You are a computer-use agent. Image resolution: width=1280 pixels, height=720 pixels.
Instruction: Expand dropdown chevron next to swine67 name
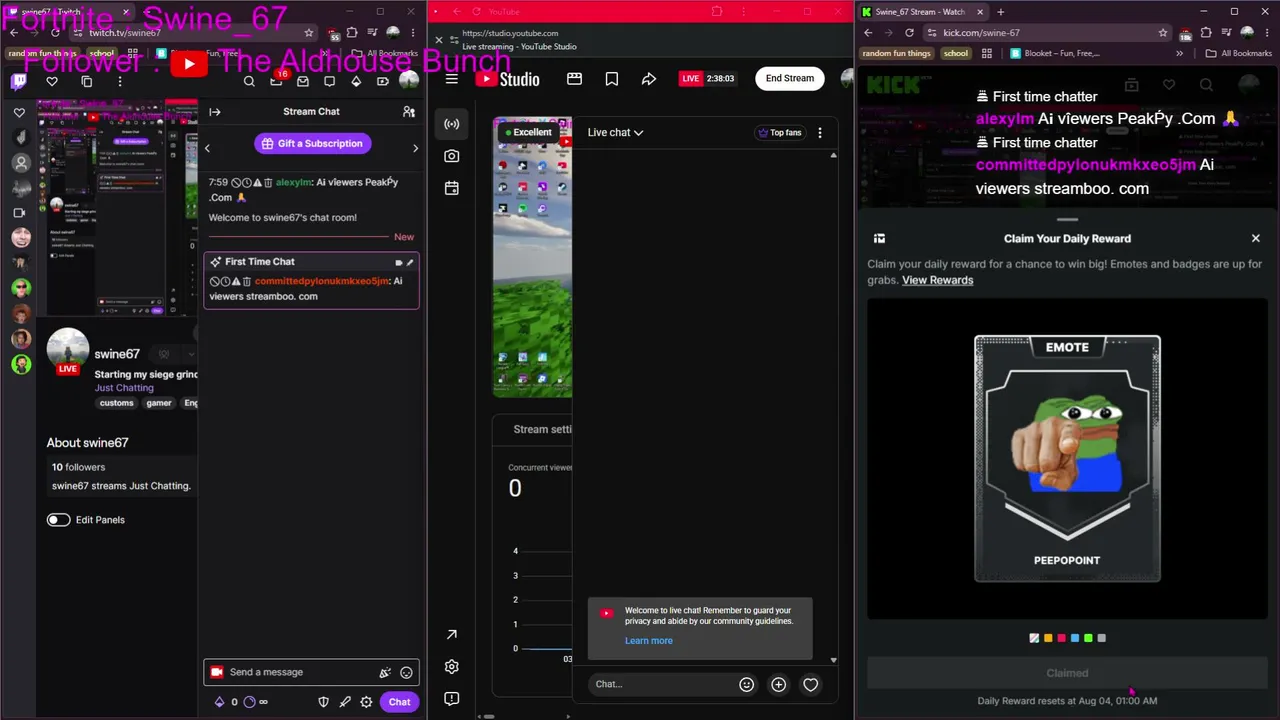pyautogui.click(x=191, y=354)
